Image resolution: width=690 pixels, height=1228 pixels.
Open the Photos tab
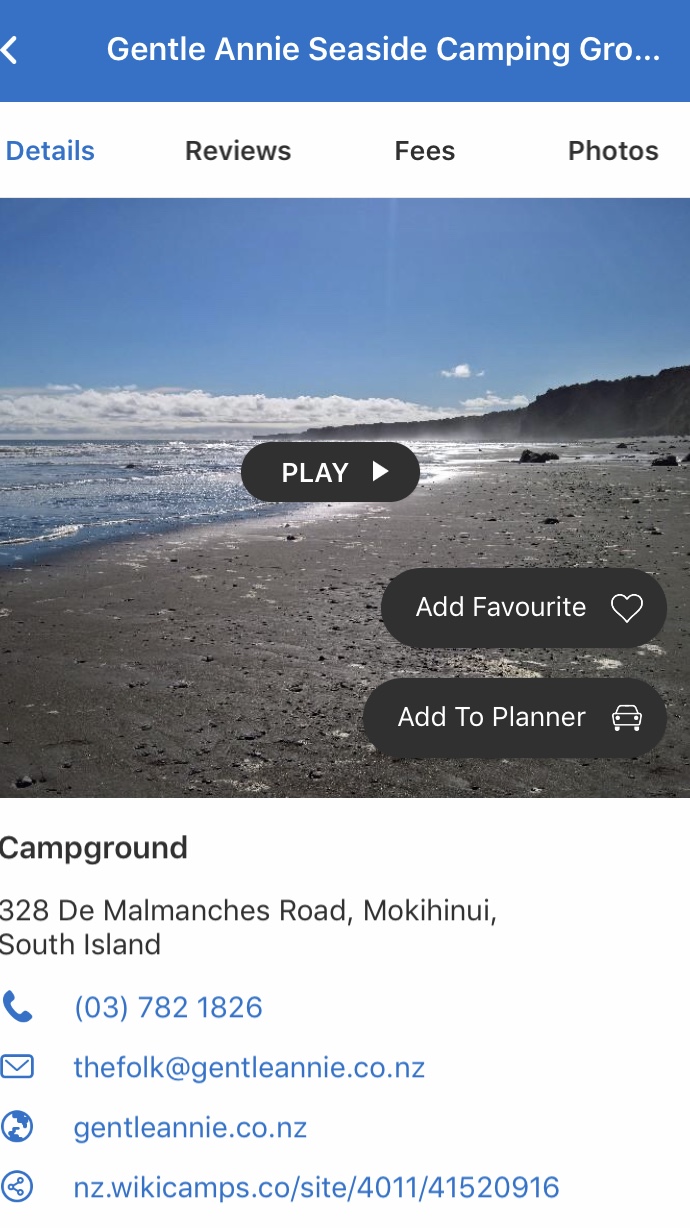click(613, 151)
